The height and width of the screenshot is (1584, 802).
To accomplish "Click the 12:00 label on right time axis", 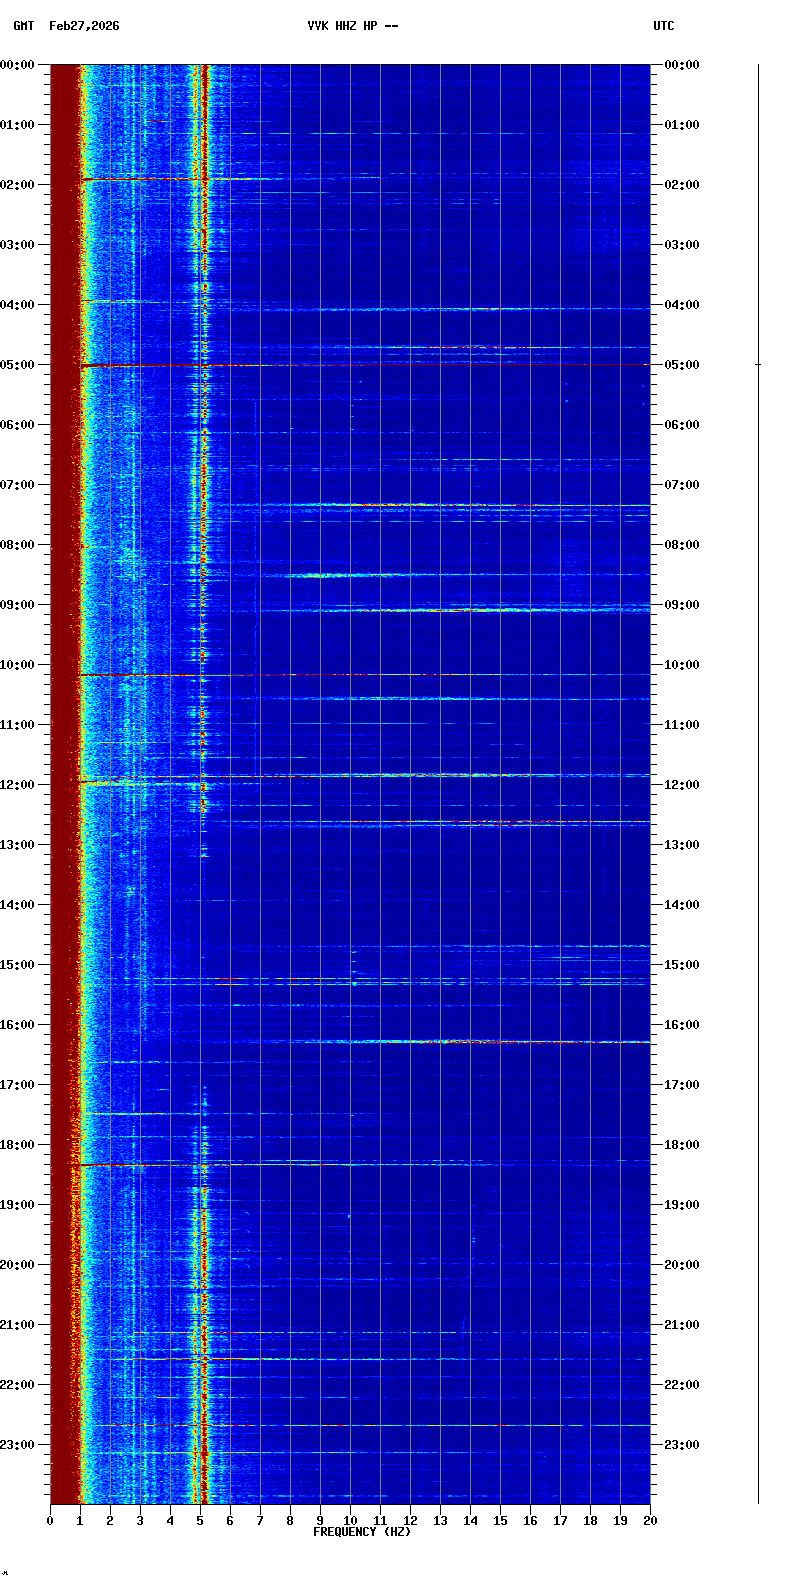I will (682, 785).
